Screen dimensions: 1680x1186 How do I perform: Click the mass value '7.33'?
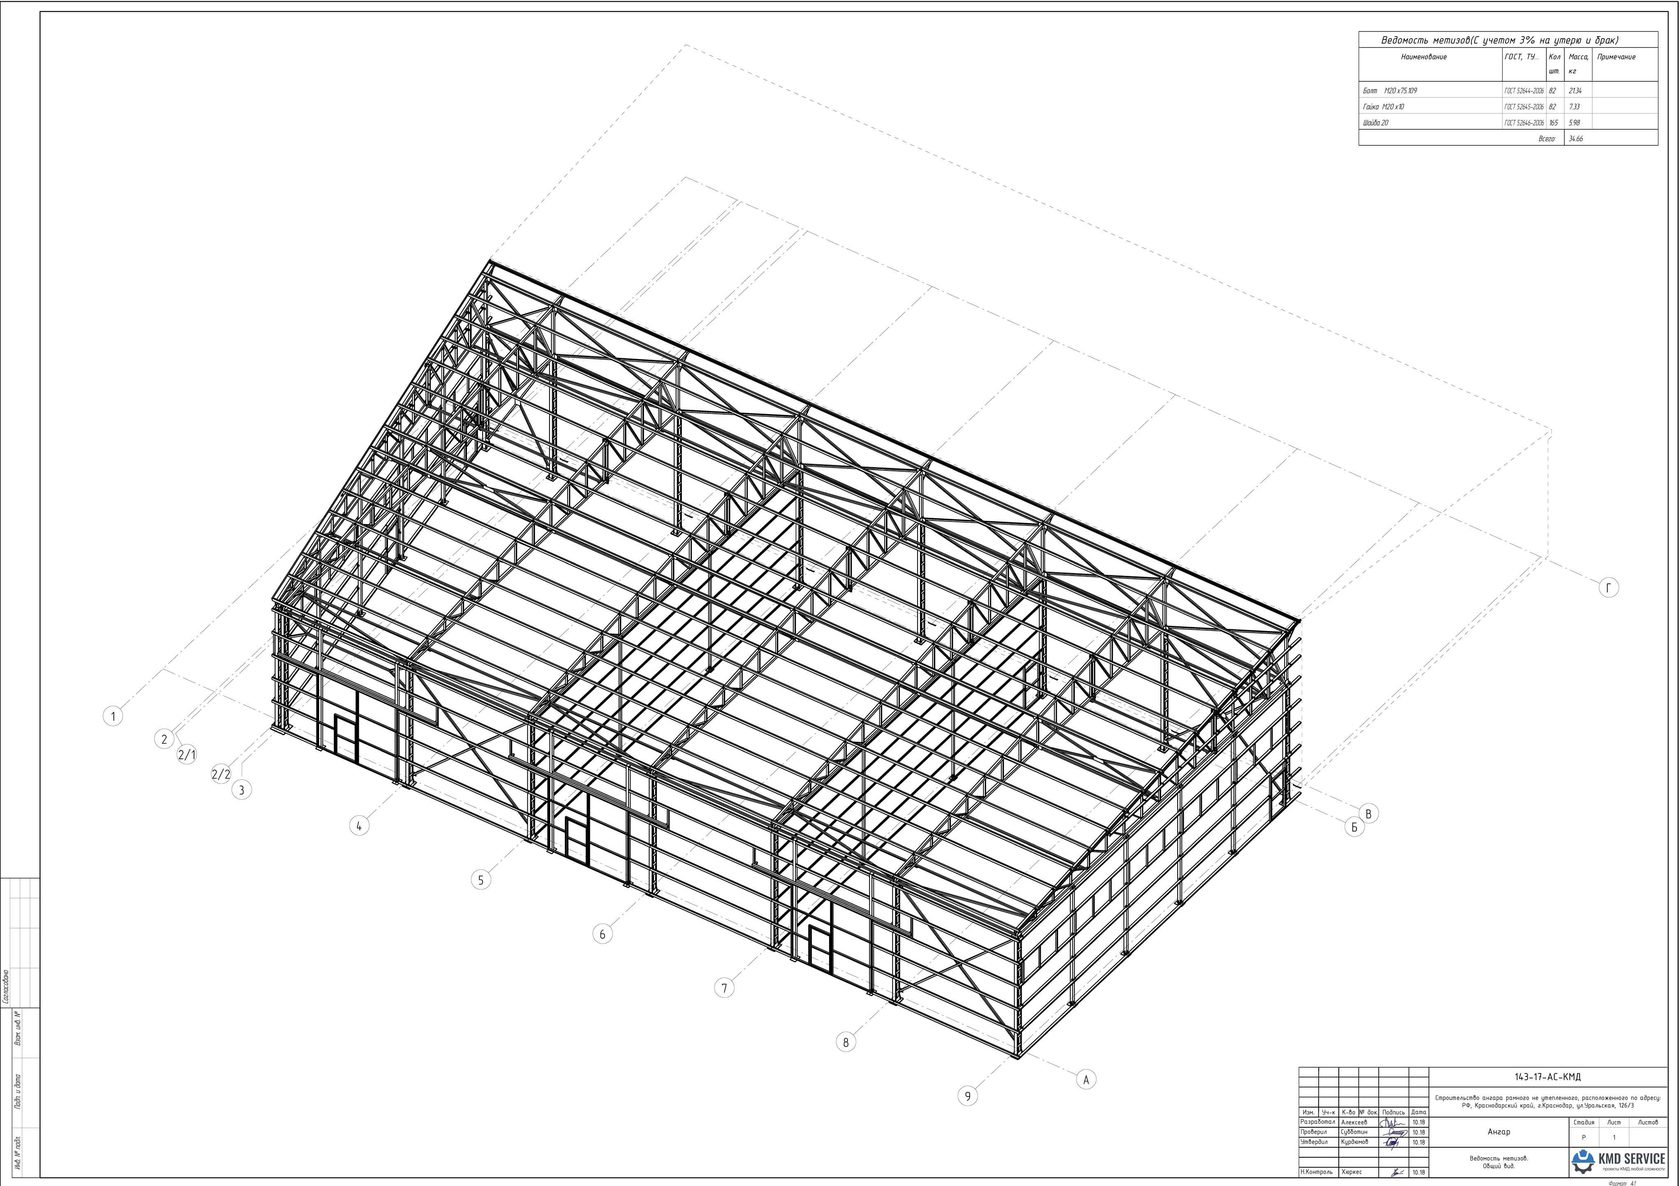(1574, 106)
